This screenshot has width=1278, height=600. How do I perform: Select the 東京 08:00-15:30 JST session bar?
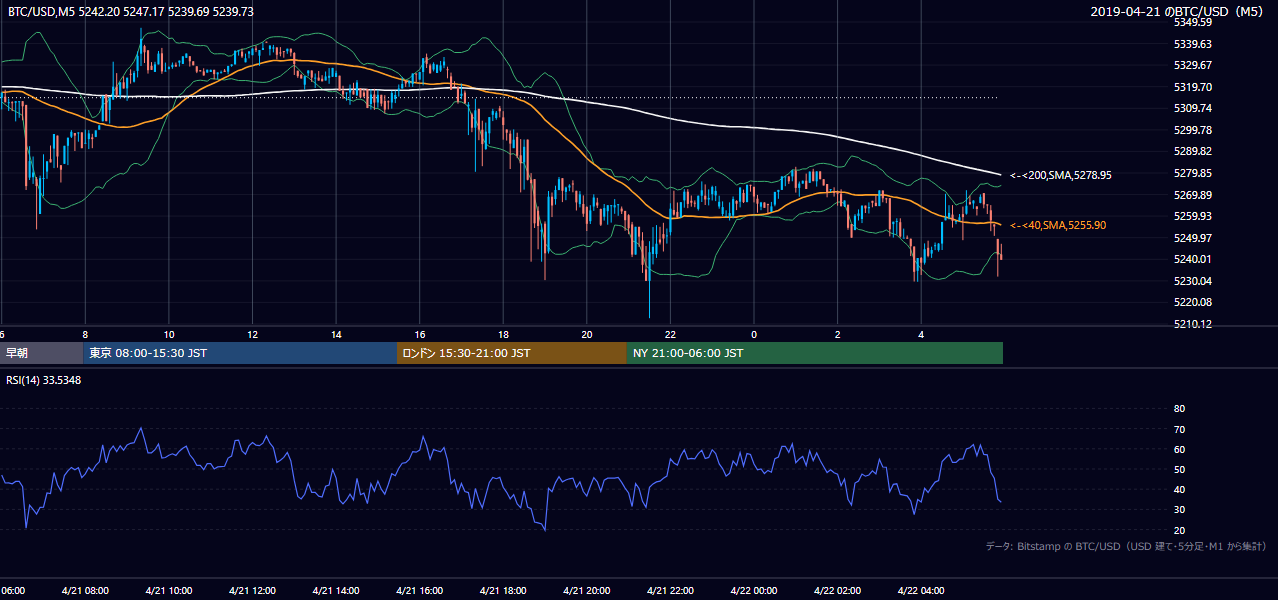[240, 353]
